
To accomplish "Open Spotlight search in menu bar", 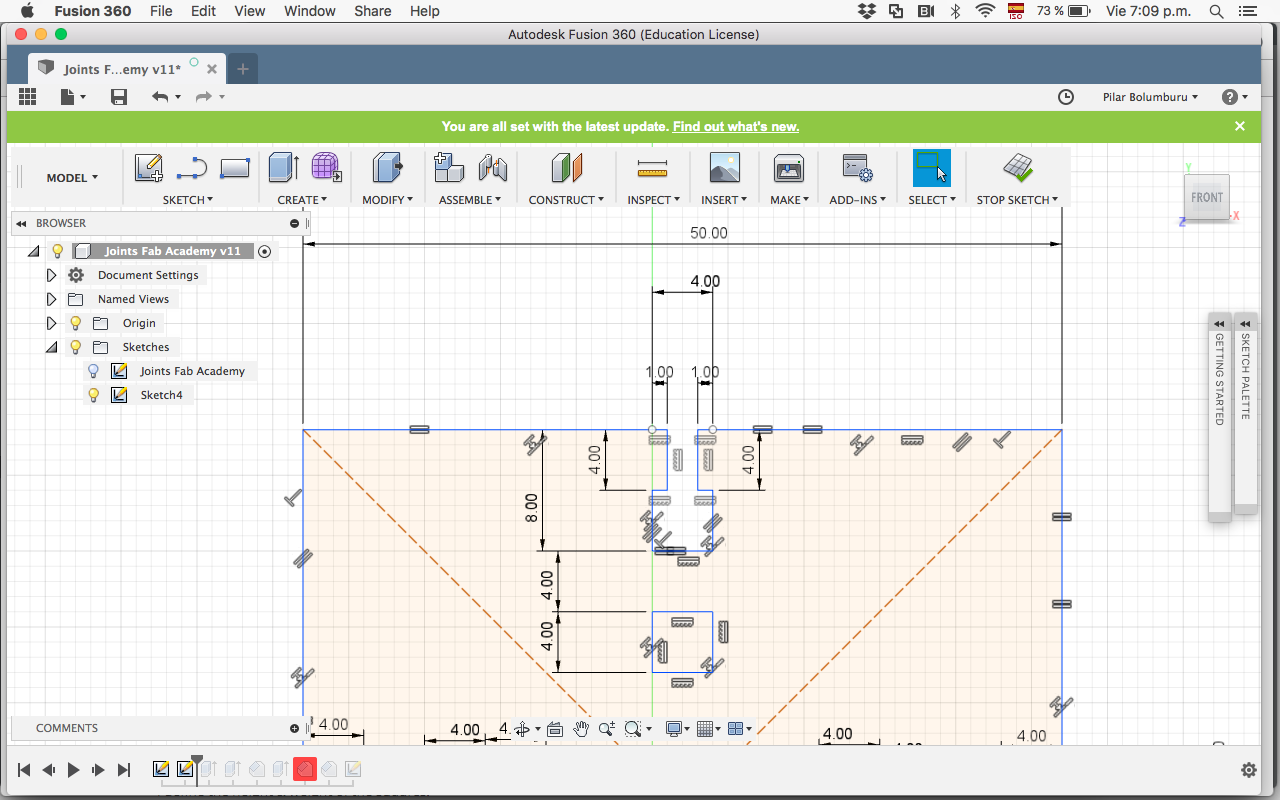I will point(1216,11).
